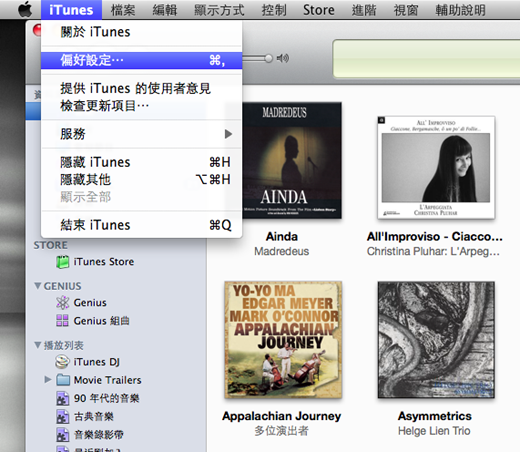Open the Apple menu

point(25,9)
